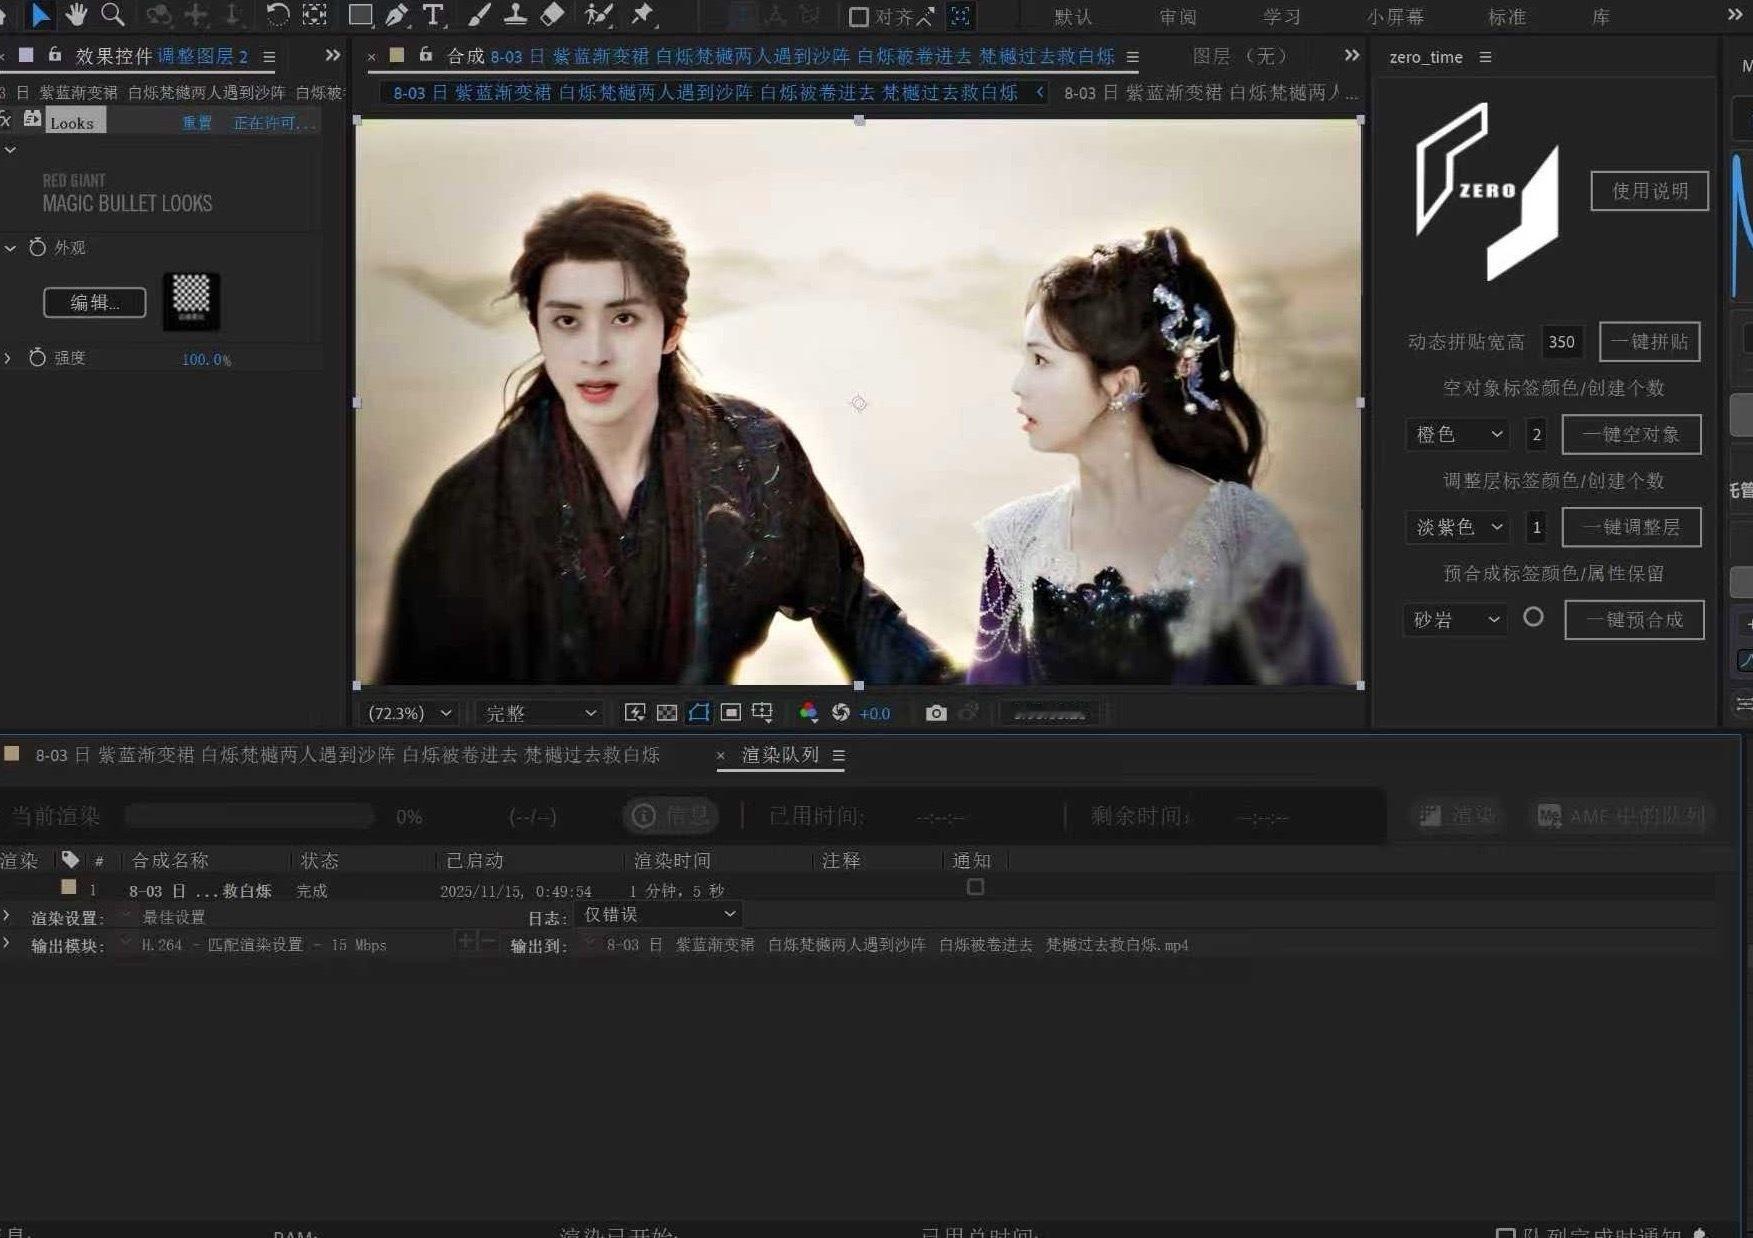Screen dimensions: 1753x1238
Task: Click the 输出到 mp4 file name link
Action: click(x=897, y=944)
